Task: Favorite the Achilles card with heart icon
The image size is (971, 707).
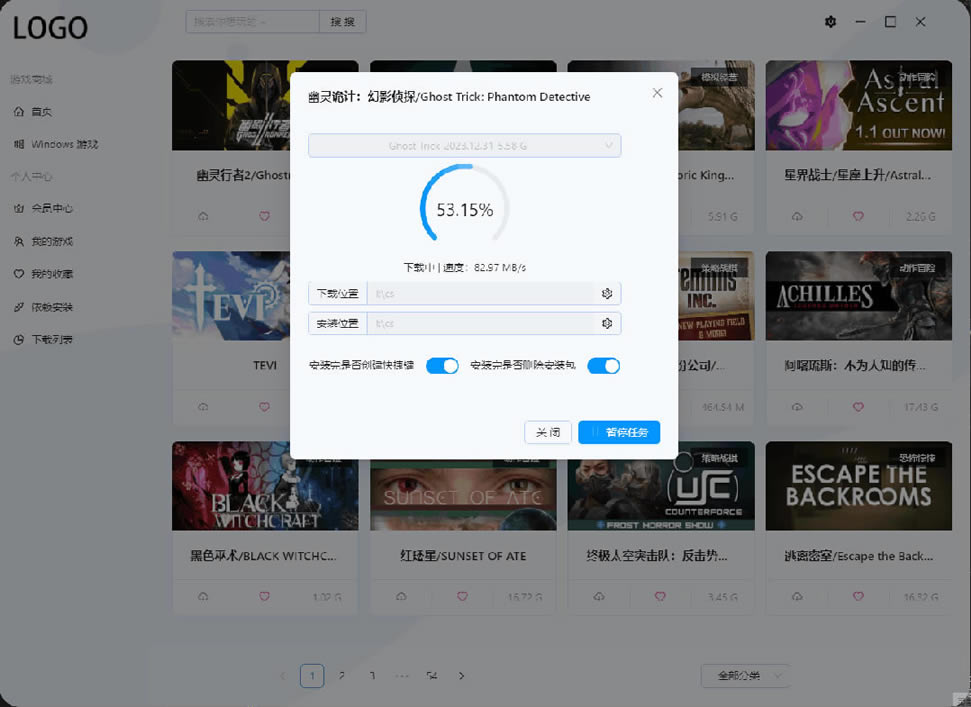Action: coord(858,407)
